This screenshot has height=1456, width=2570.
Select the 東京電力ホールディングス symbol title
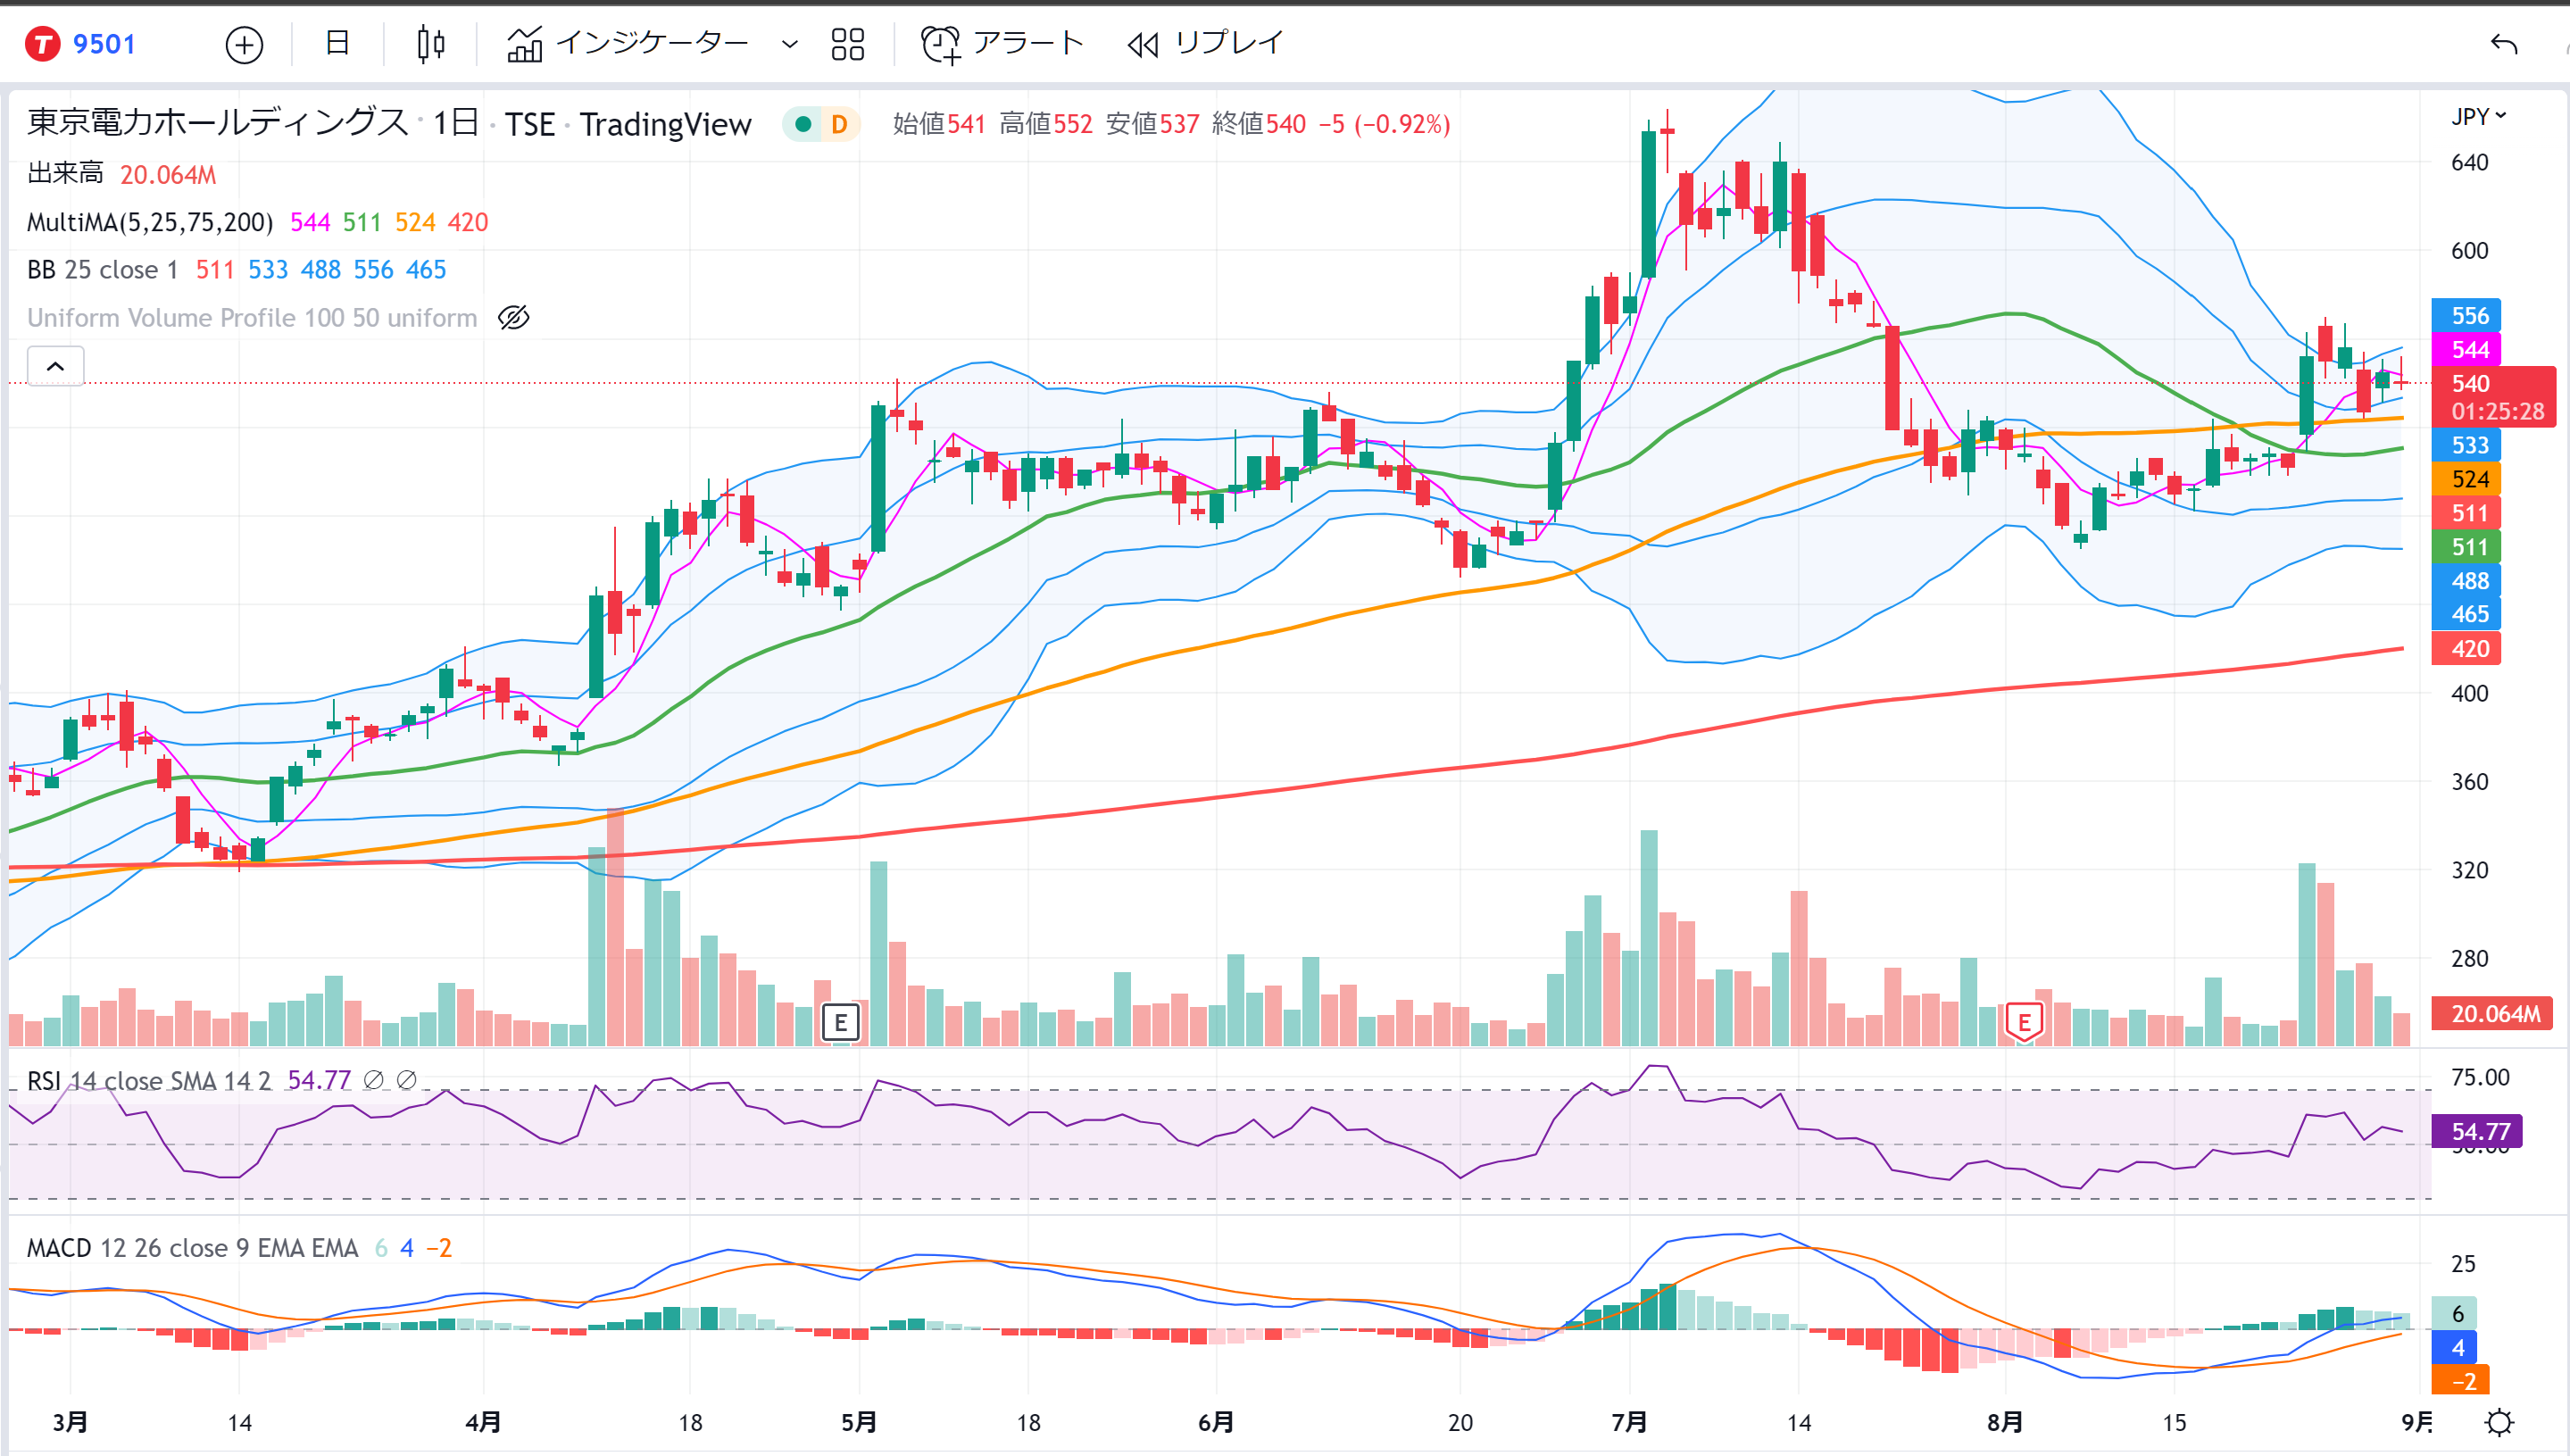[x=217, y=123]
